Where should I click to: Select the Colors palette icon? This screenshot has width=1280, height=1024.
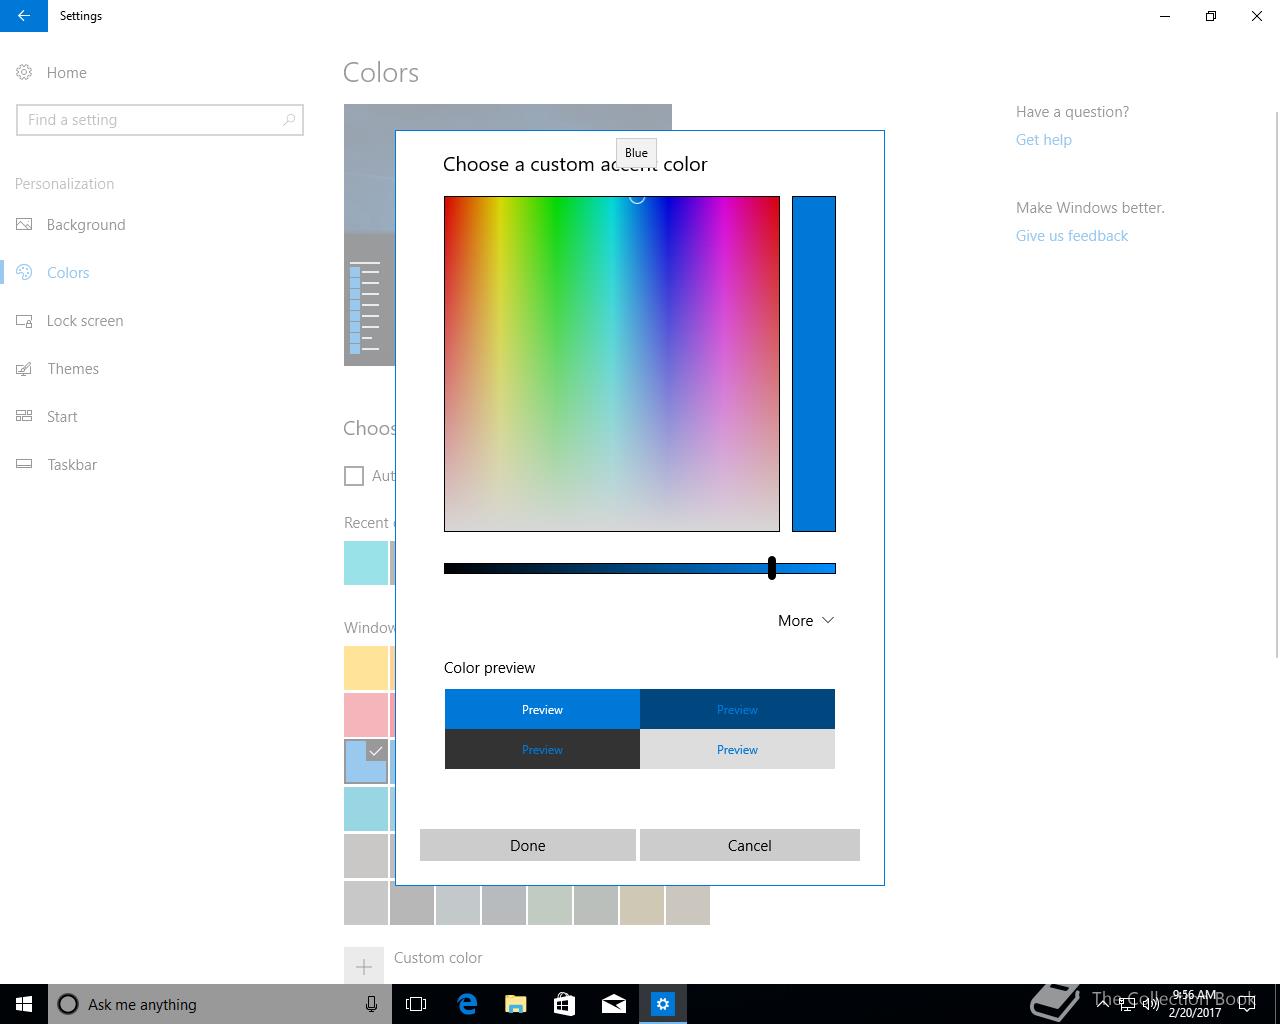(24, 272)
